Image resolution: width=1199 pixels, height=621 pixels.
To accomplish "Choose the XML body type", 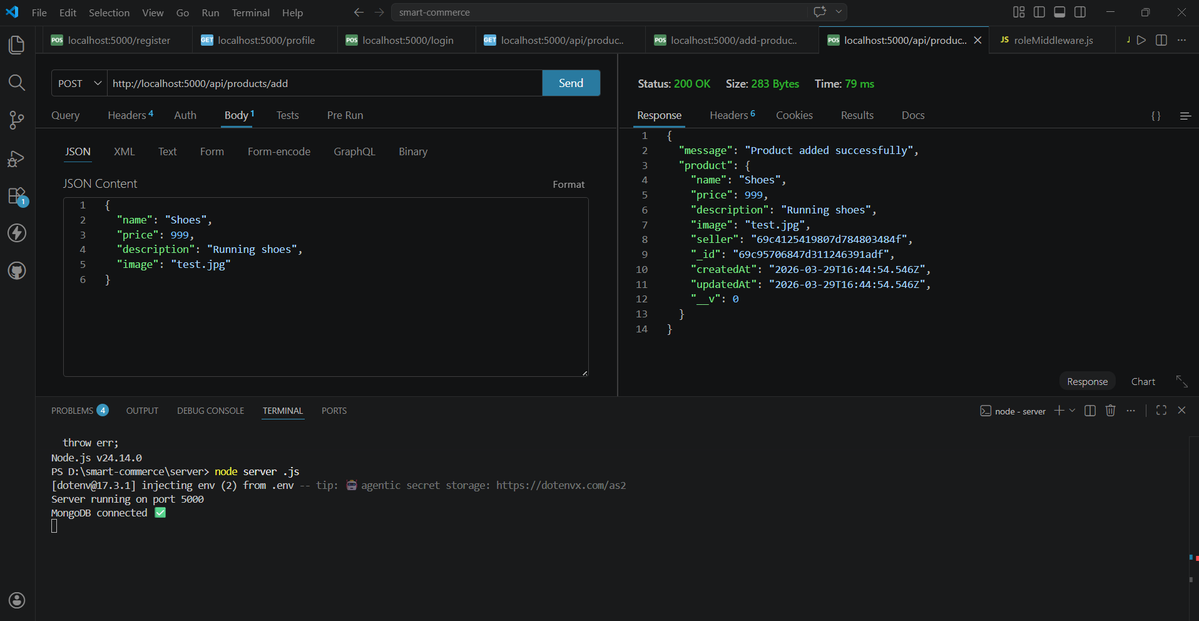I will (x=124, y=151).
